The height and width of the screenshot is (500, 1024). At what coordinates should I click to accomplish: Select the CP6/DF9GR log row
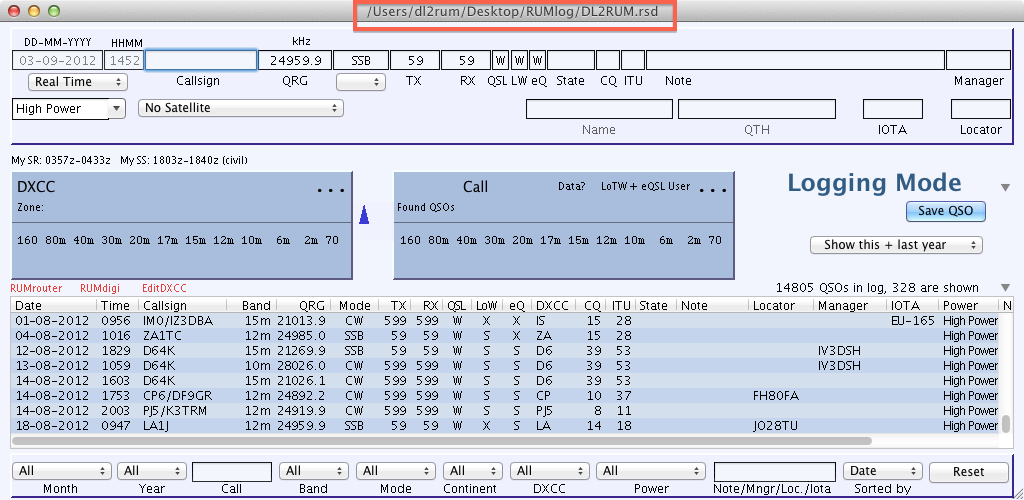coord(505,396)
